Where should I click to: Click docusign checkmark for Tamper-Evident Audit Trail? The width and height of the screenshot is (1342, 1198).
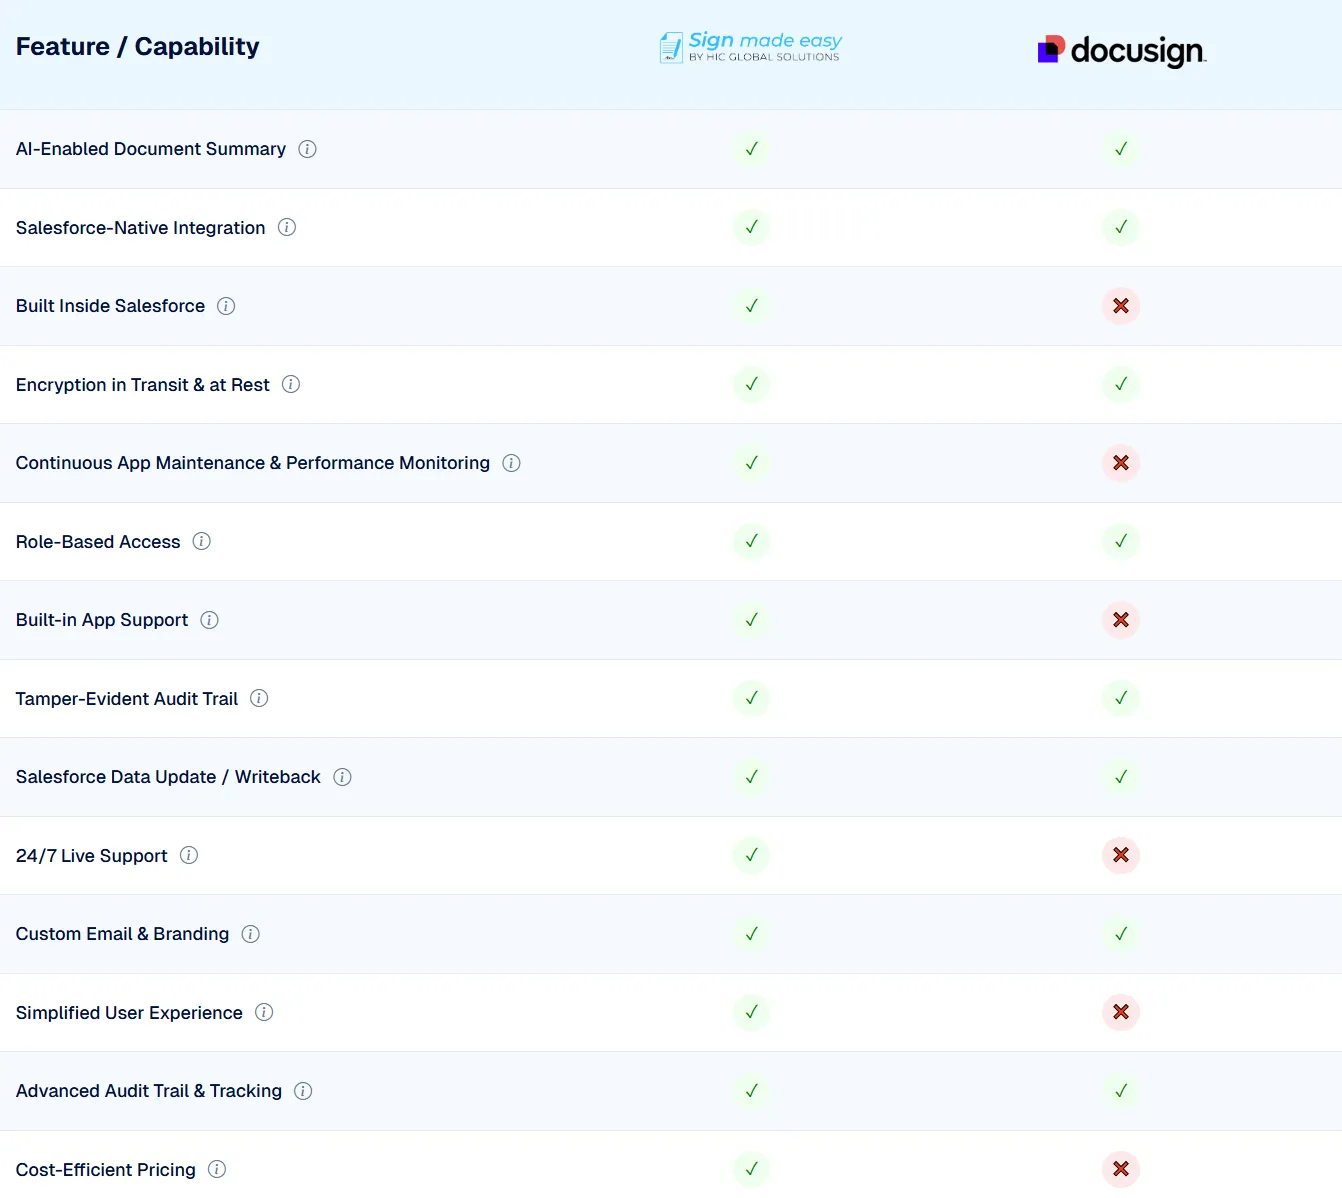coord(1121,698)
